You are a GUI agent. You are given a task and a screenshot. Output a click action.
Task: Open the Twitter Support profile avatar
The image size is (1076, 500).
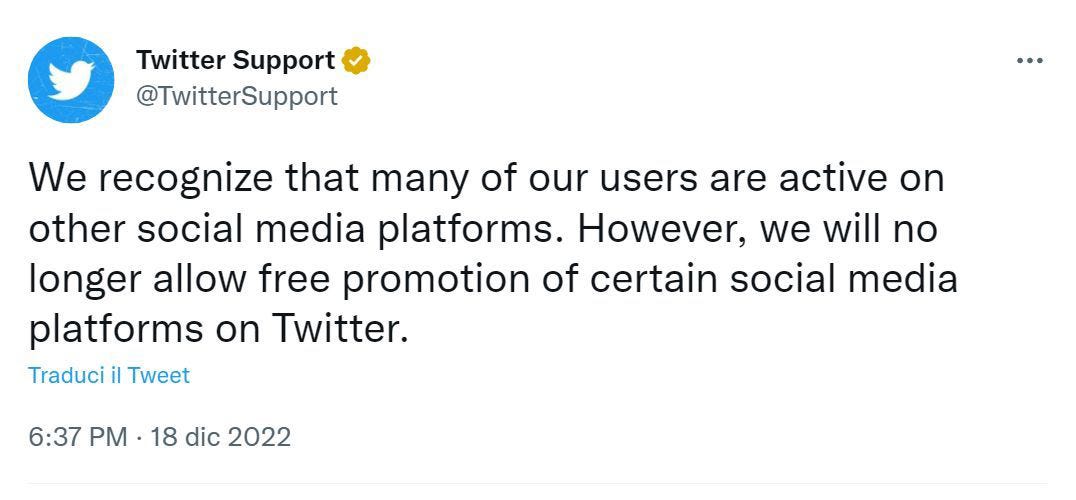pyautogui.click(x=71, y=80)
